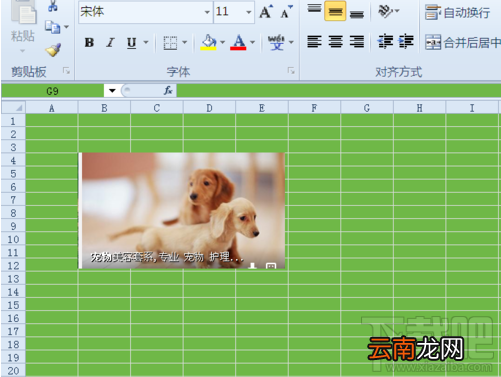Viewport: 501px width, 377px height.
Task: Select the Format Painter brush
Action: pos(53,50)
